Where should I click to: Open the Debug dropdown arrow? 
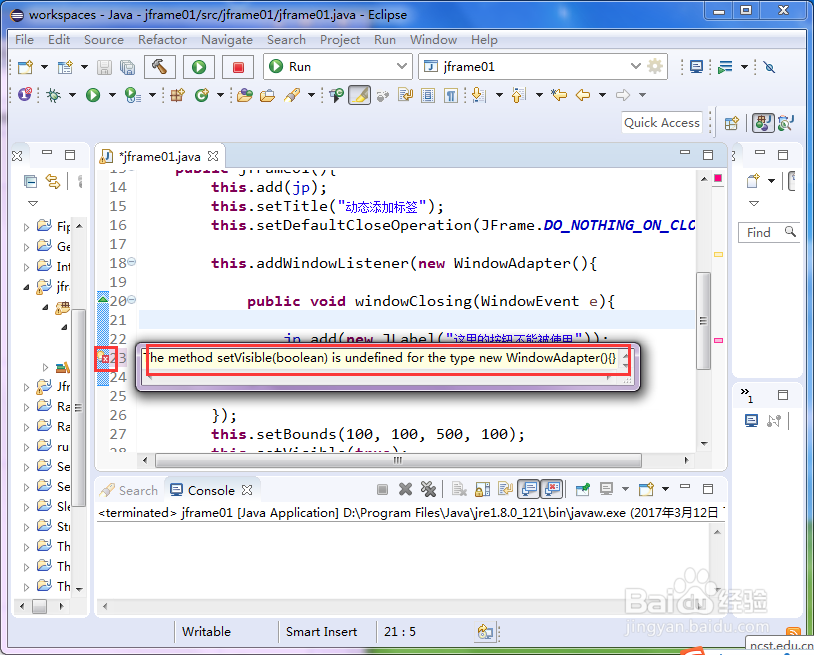coord(72,95)
